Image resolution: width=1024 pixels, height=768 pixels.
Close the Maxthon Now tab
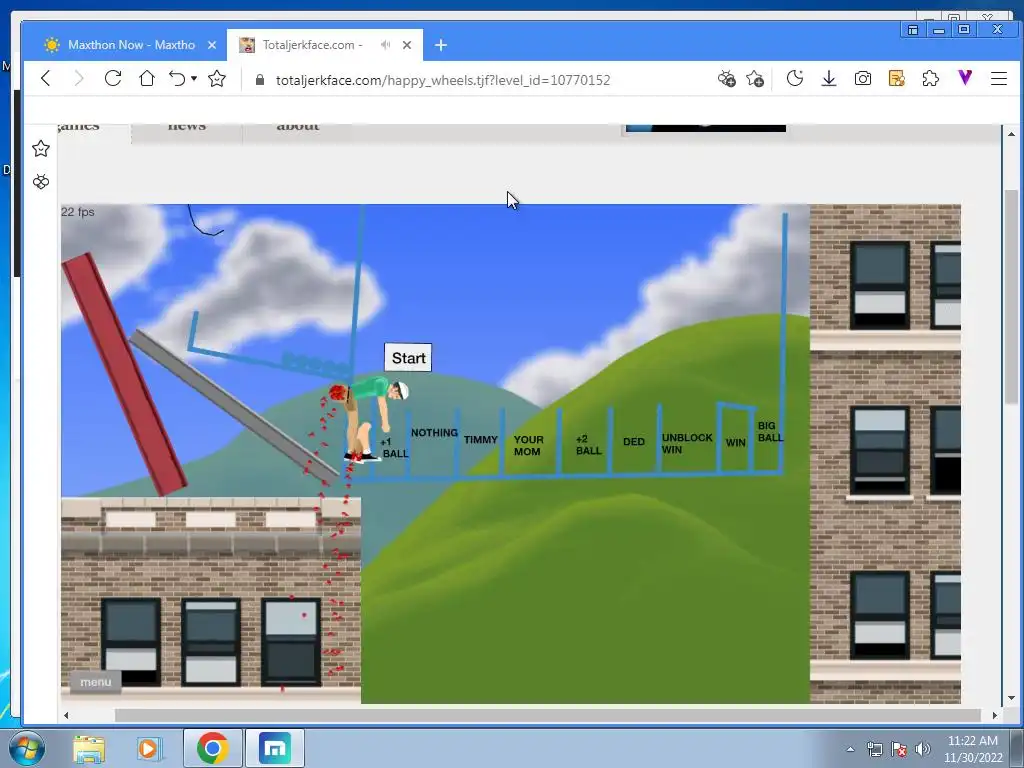[x=212, y=45]
